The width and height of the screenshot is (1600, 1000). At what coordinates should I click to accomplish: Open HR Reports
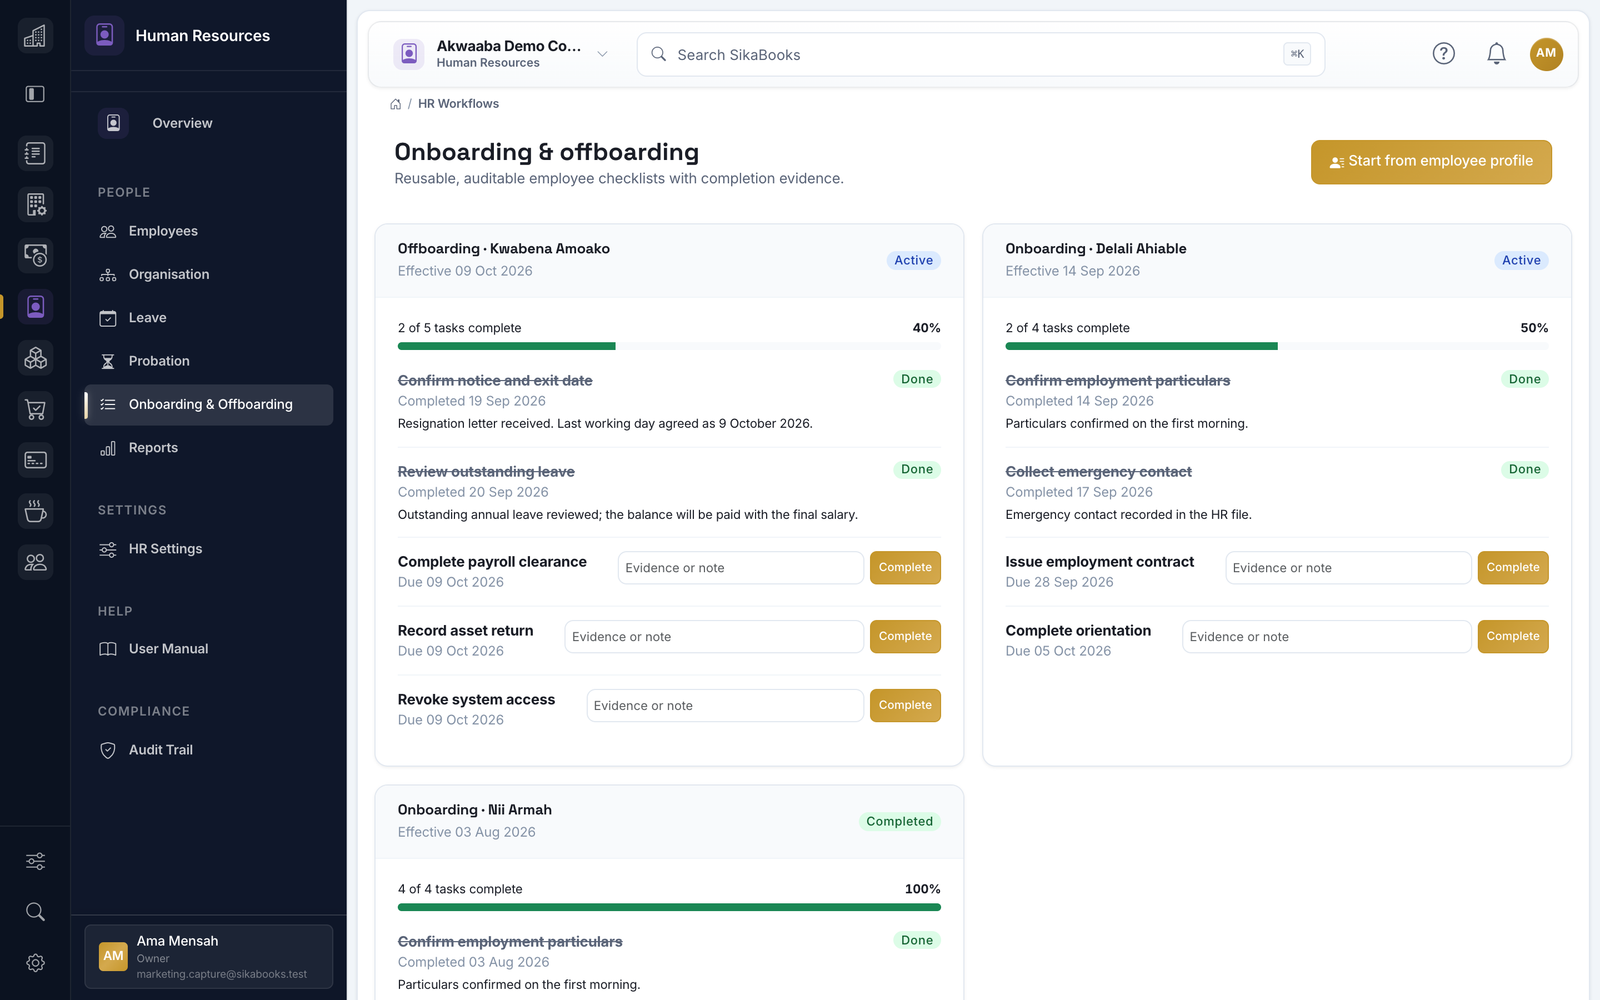(209, 448)
